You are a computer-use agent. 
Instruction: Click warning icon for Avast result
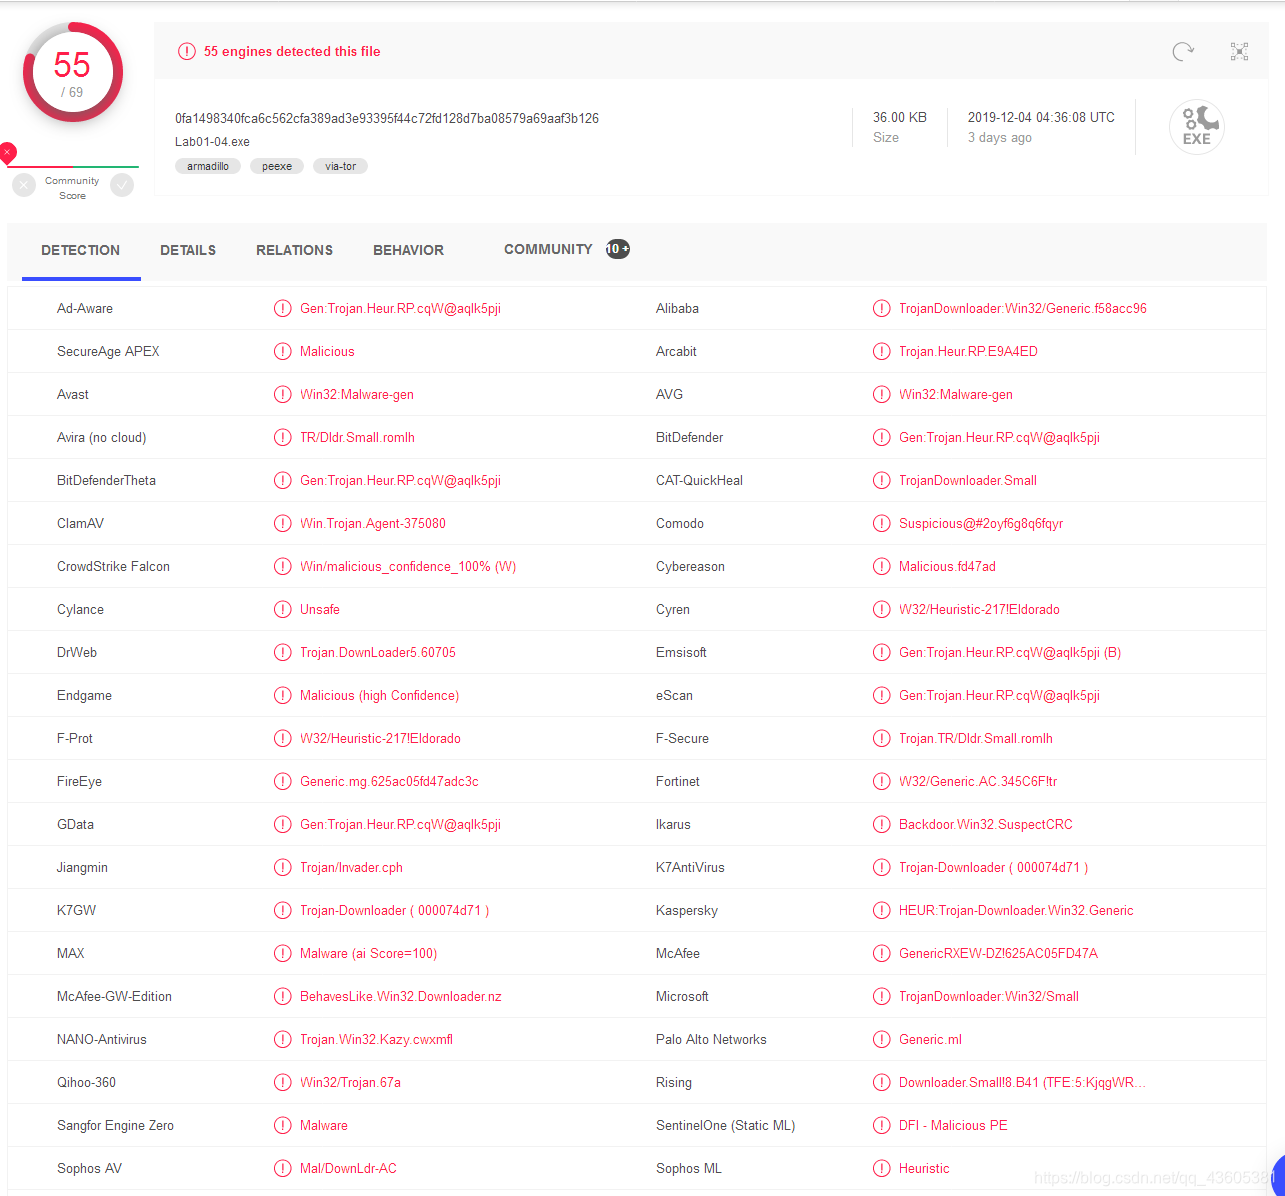click(x=283, y=394)
